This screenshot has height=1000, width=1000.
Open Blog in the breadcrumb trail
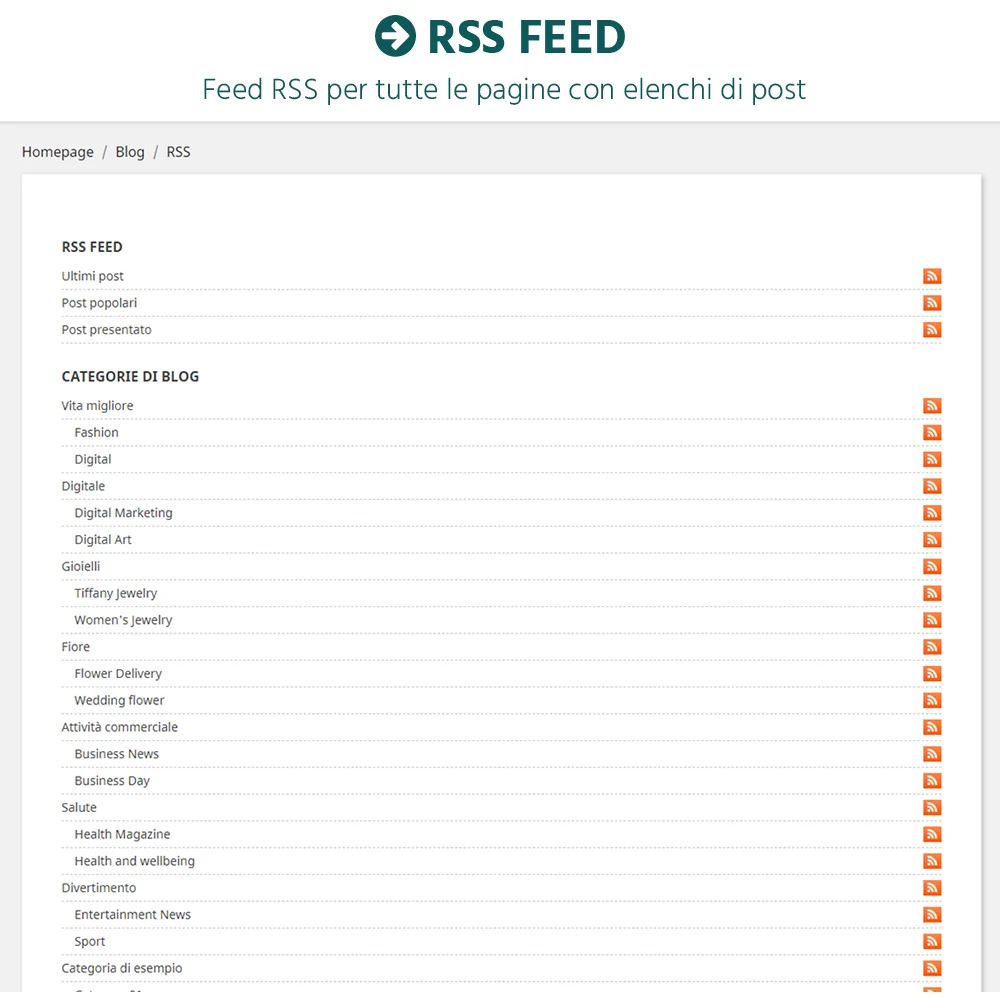tap(130, 152)
